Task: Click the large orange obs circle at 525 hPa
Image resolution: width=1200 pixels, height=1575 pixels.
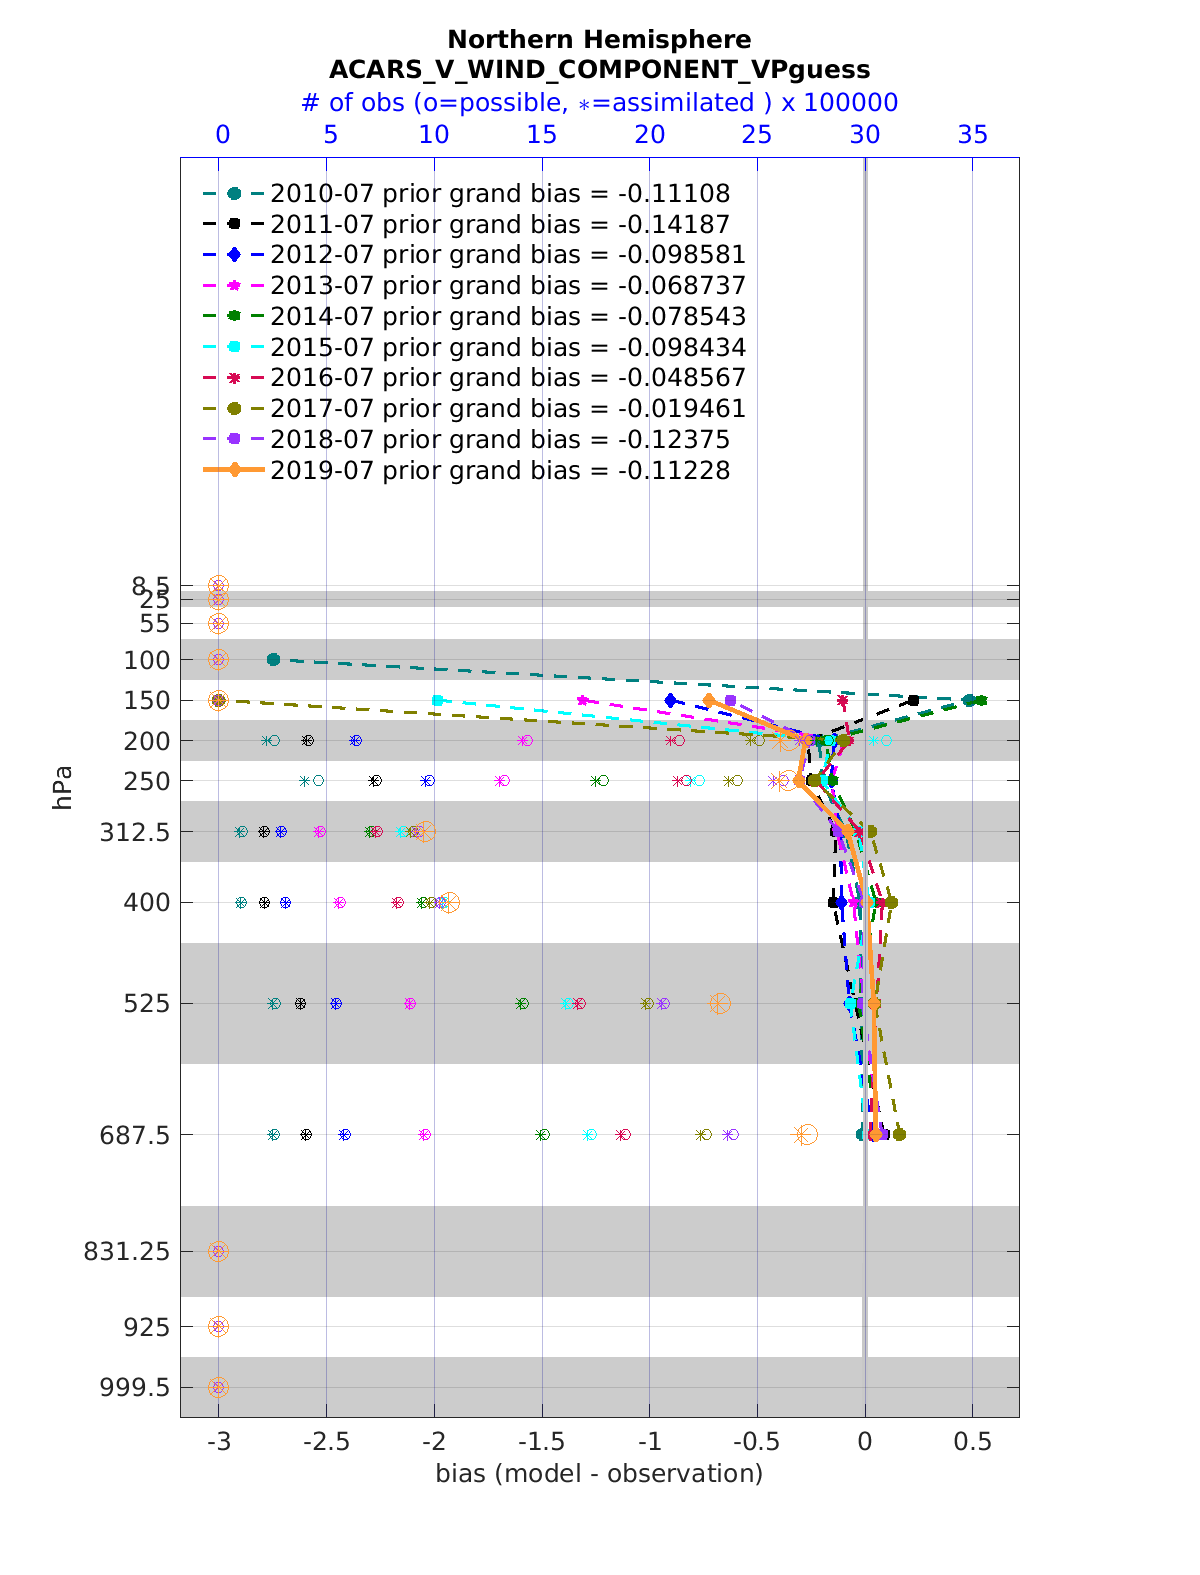Action: [720, 1003]
